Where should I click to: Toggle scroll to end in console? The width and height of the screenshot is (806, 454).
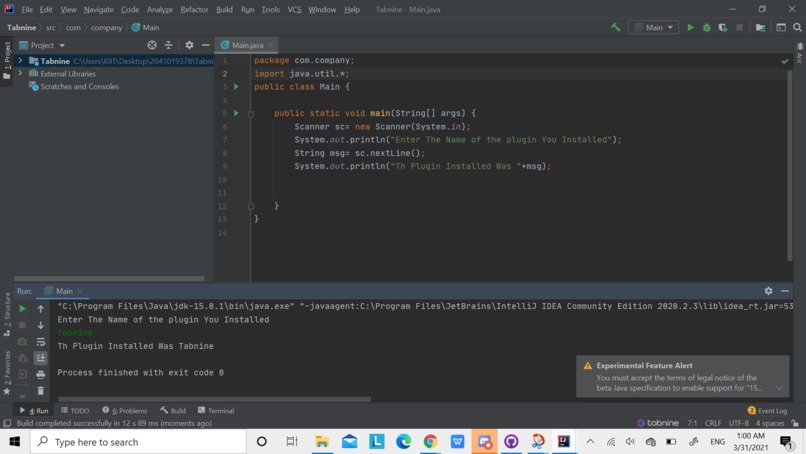pyautogui.click(x=41, y=358)
